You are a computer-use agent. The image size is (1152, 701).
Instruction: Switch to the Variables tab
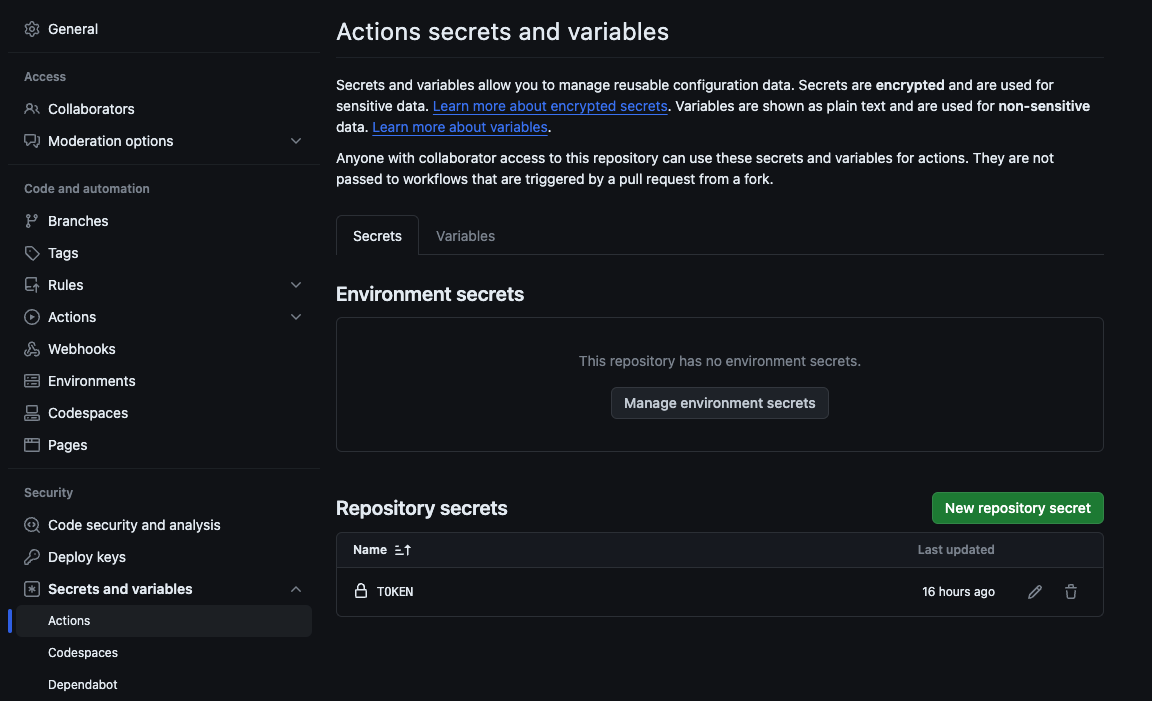click(465, 236)
